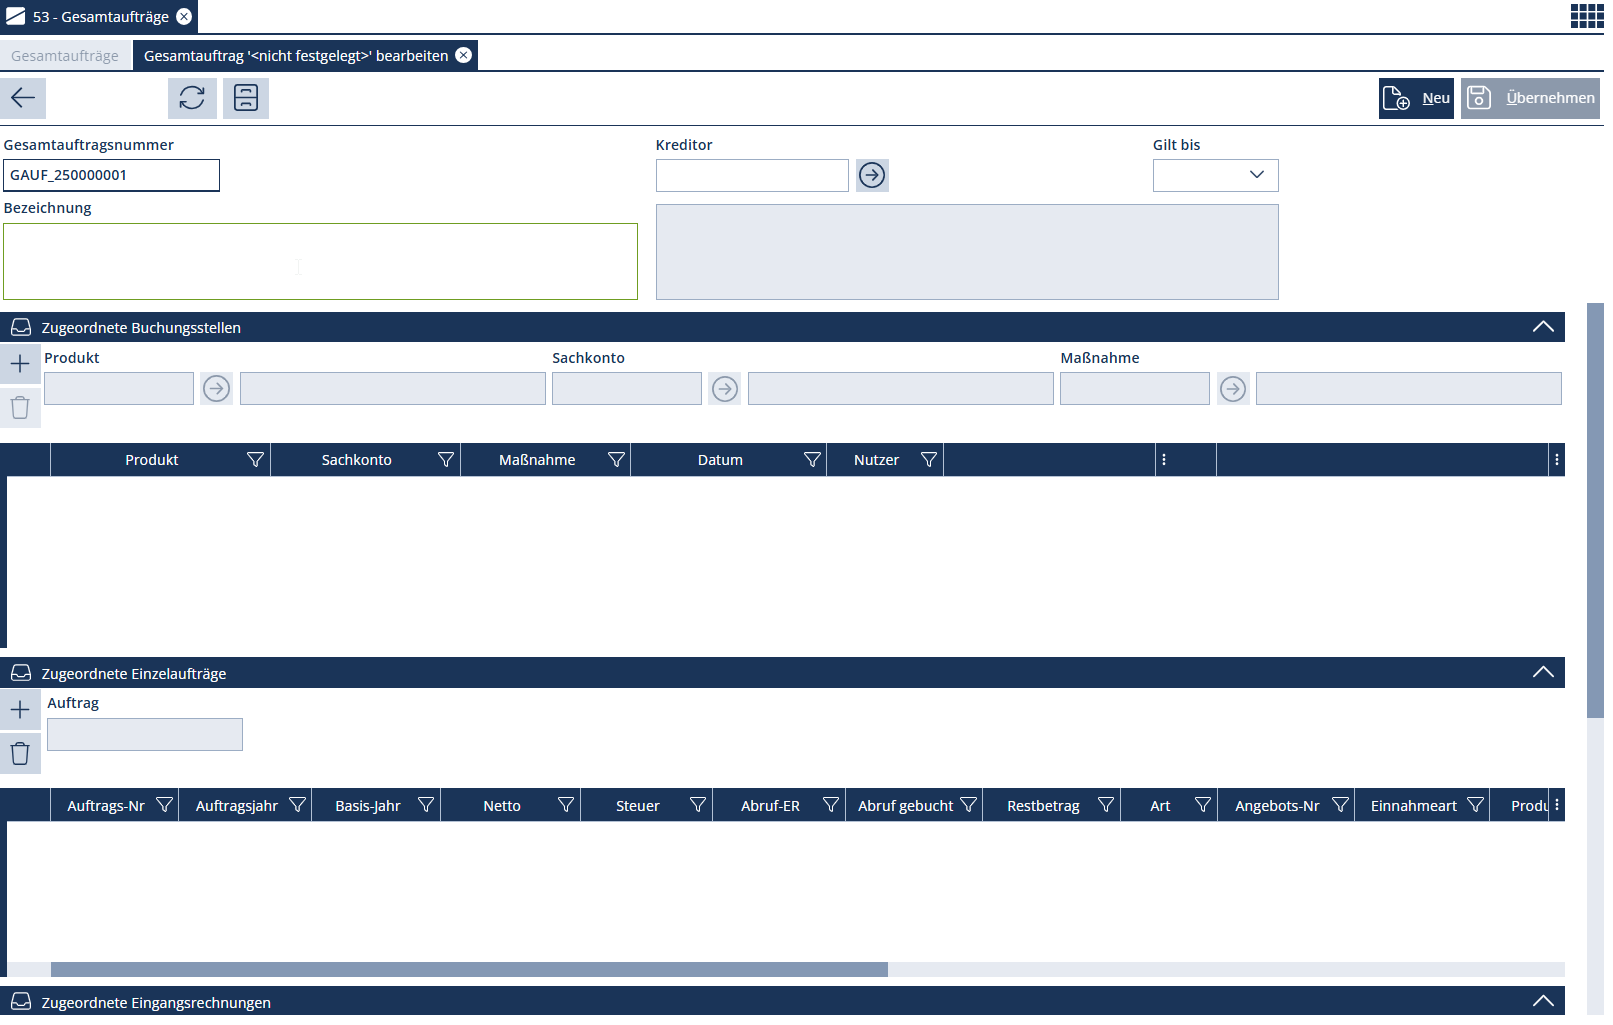Click the horizontal scrollbar in Einzelaufträge table
Image resolution: width=1613 pixels, height=1025 pixels.
pos(469,969)
